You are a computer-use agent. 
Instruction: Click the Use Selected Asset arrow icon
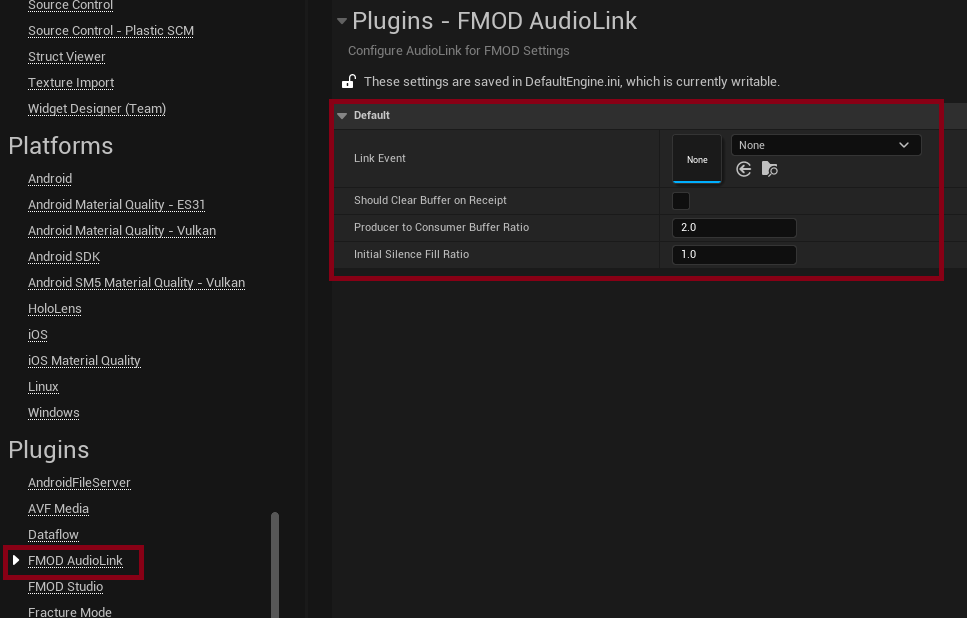743,169
